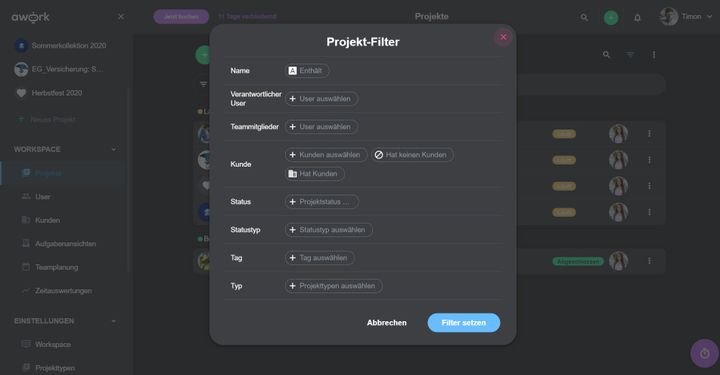Click the green plus quick-add icon
Screen dimensions: 720x375
pyautogui.click(x=611, y=17)
